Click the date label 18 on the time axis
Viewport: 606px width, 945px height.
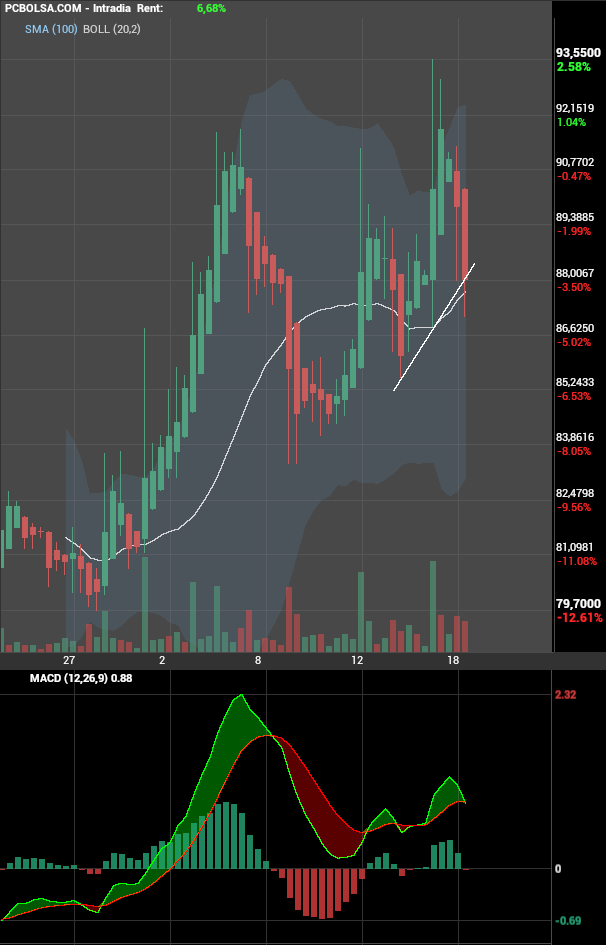point(454,660)
